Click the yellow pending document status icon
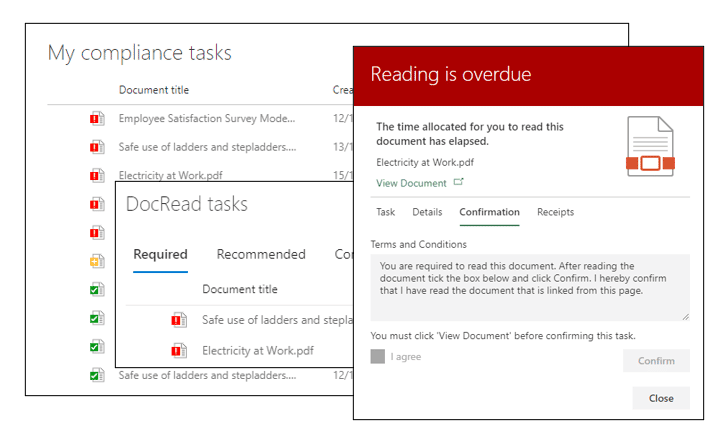This screenshot has height=444, width=727. (x=96, y=261)
